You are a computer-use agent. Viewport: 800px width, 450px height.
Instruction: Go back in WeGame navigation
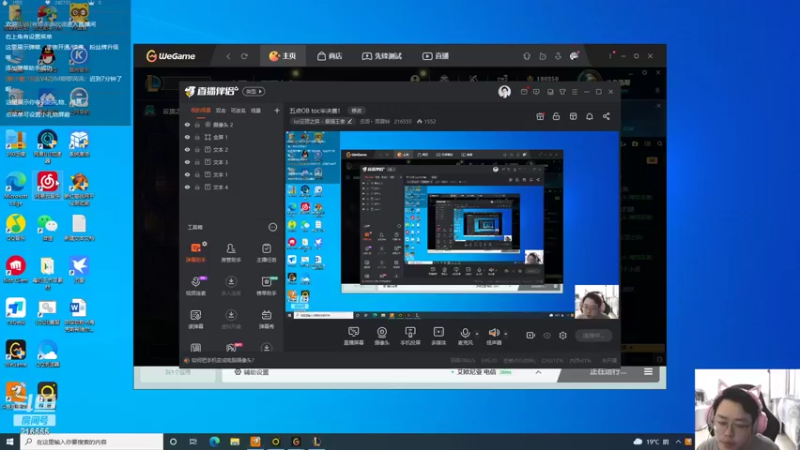[x=228, y=56]
